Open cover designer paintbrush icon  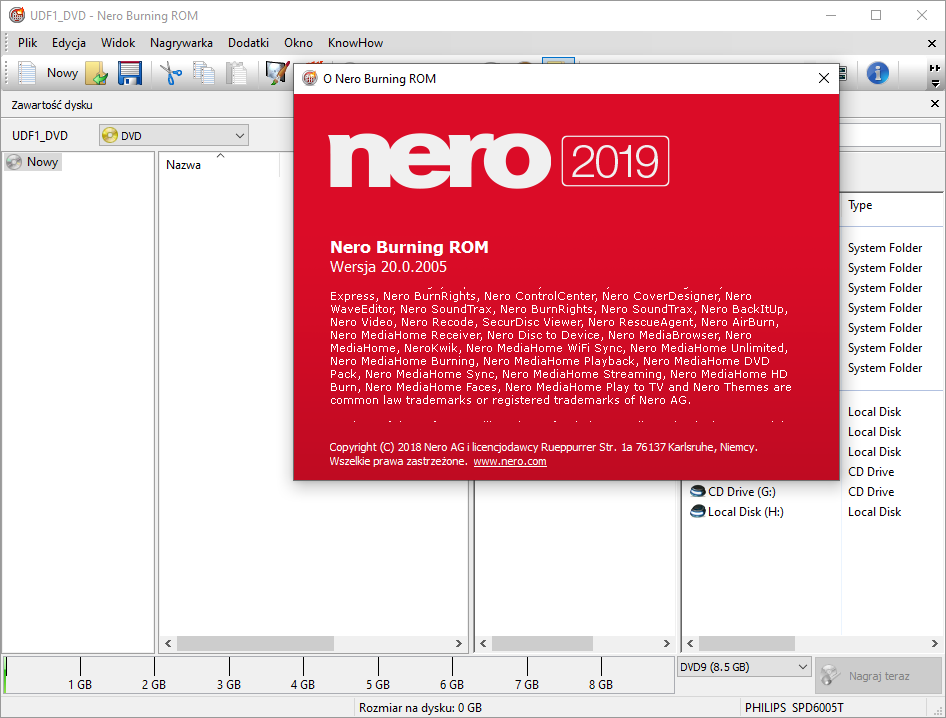point(278,73)
